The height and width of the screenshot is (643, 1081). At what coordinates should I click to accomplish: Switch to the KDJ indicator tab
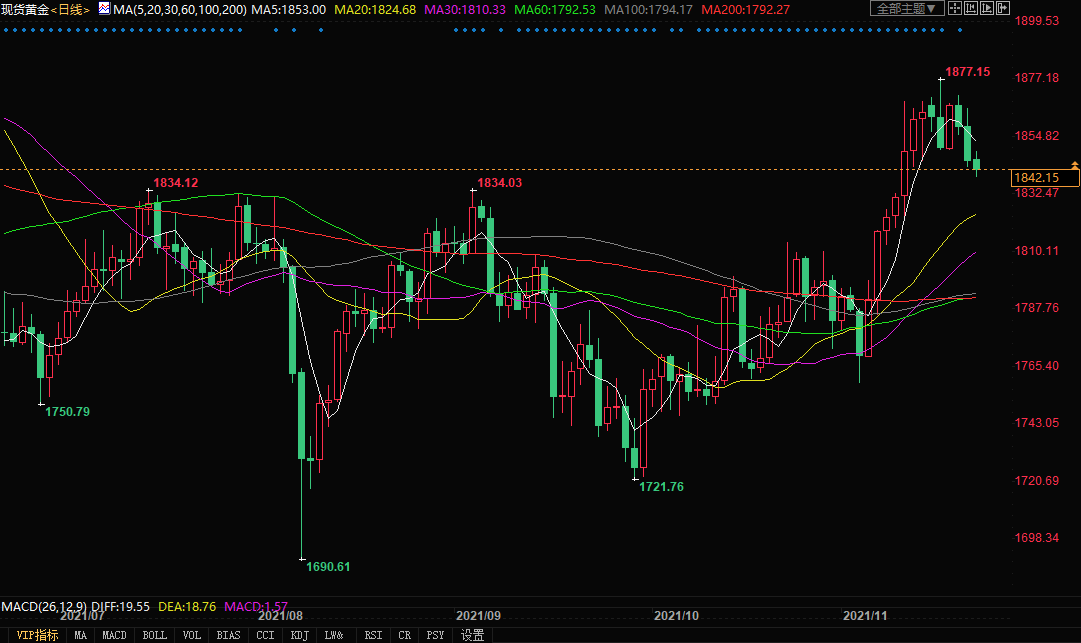[299, 635]
